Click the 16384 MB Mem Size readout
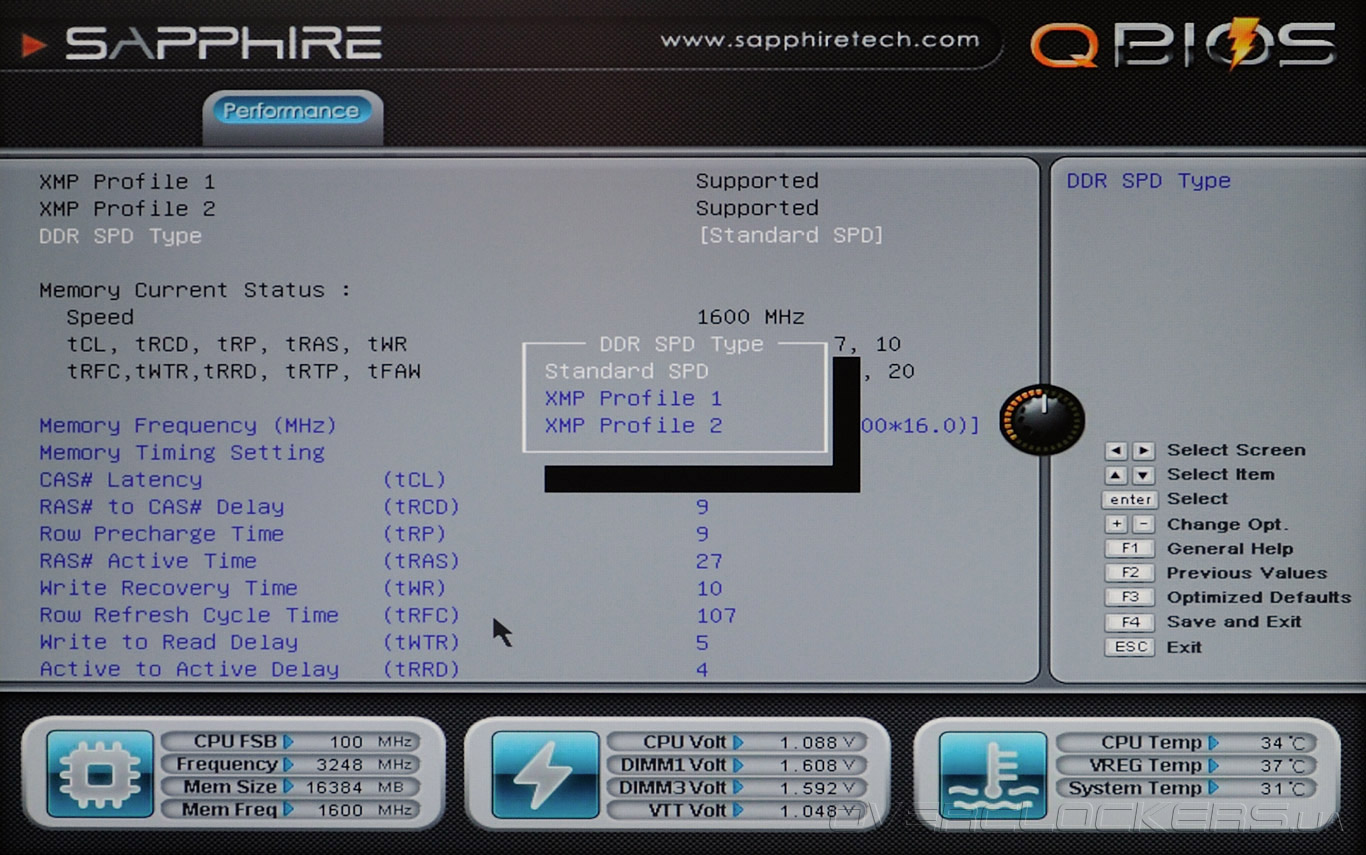This screenshot has height=855, width=1366. click(x=355, y=788)
